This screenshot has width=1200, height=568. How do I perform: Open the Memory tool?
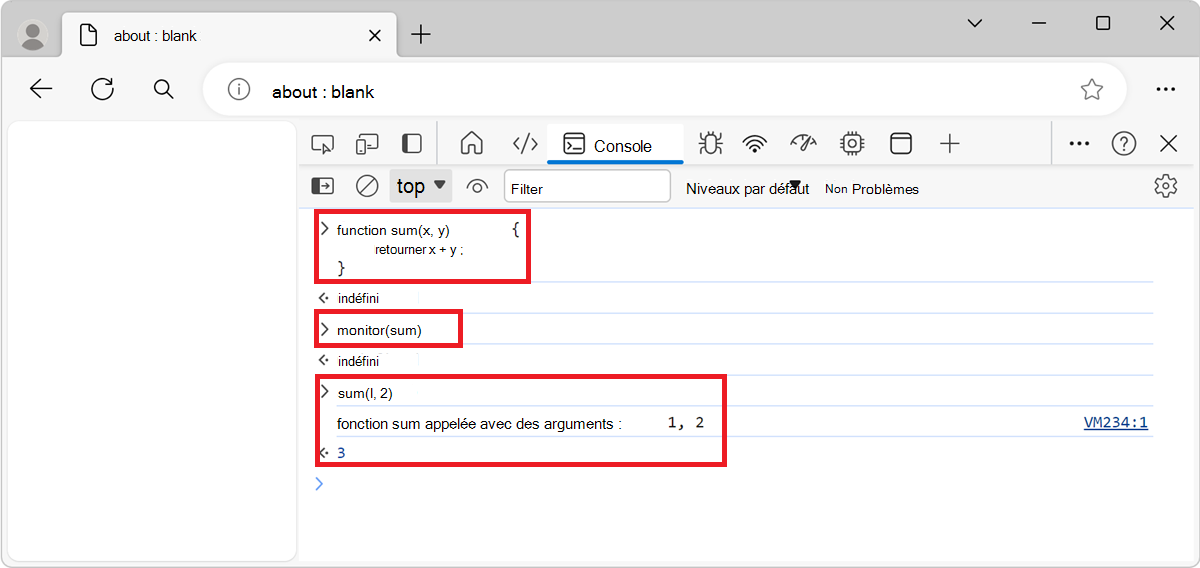pyautogui.click(x=852, y=144)
